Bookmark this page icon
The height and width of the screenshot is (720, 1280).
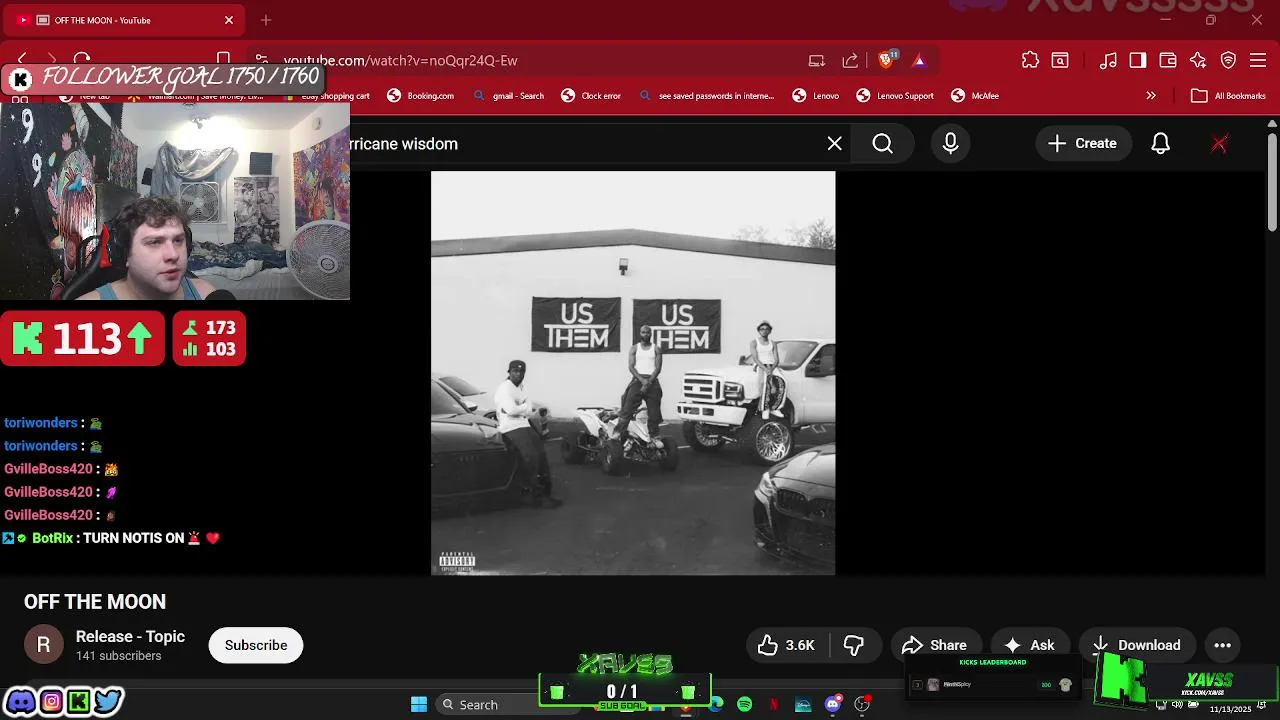click(x=224, y=59)
